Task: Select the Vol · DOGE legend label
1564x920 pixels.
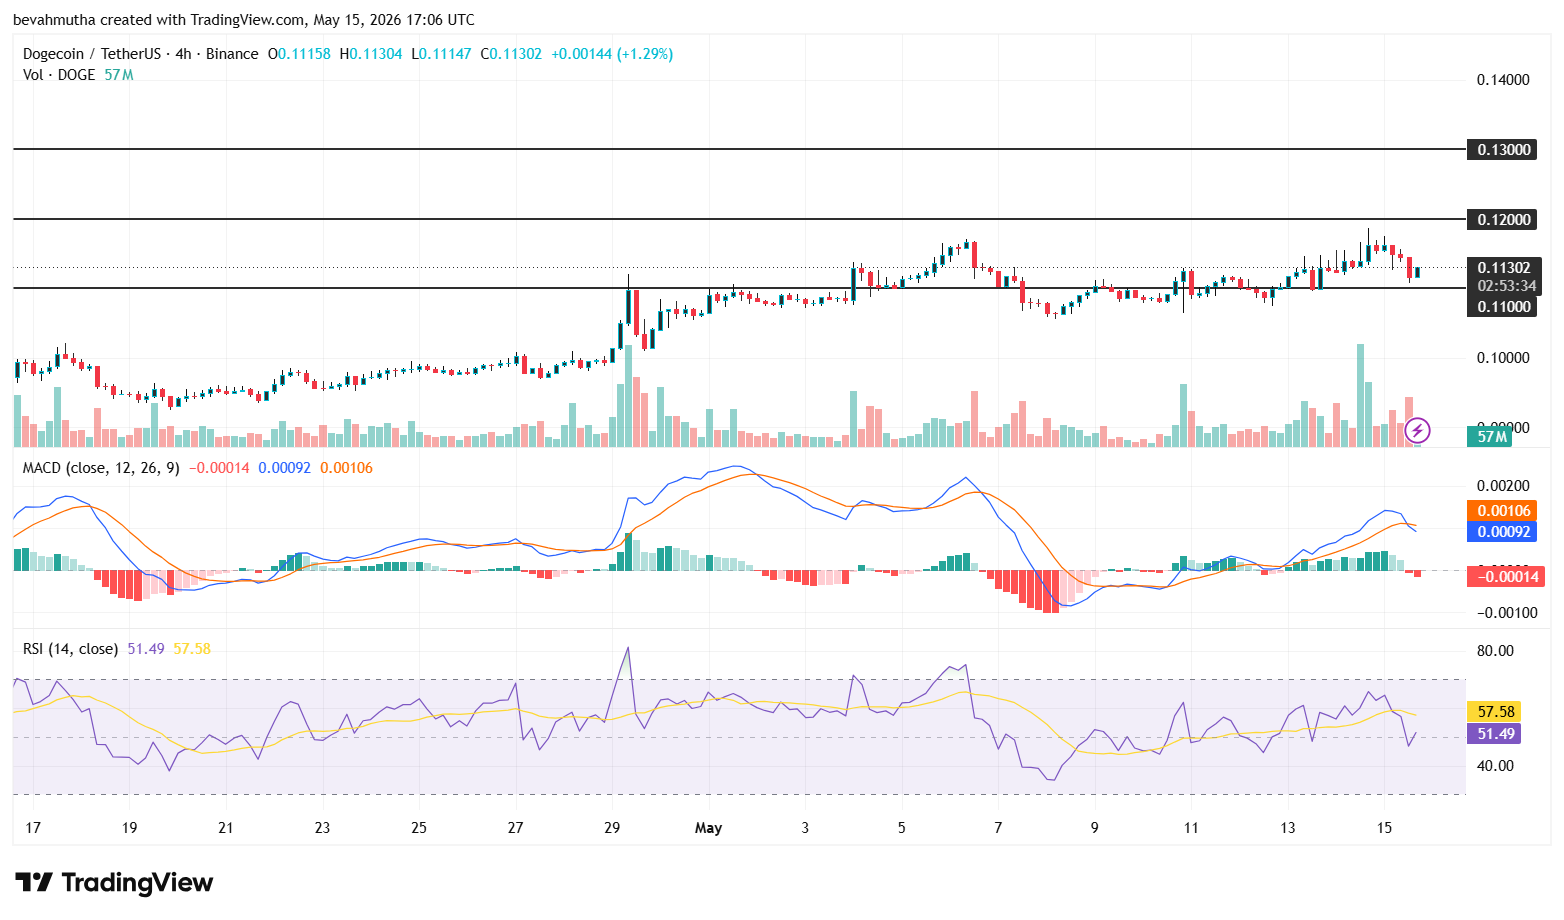Action: (x=59, y=75)
